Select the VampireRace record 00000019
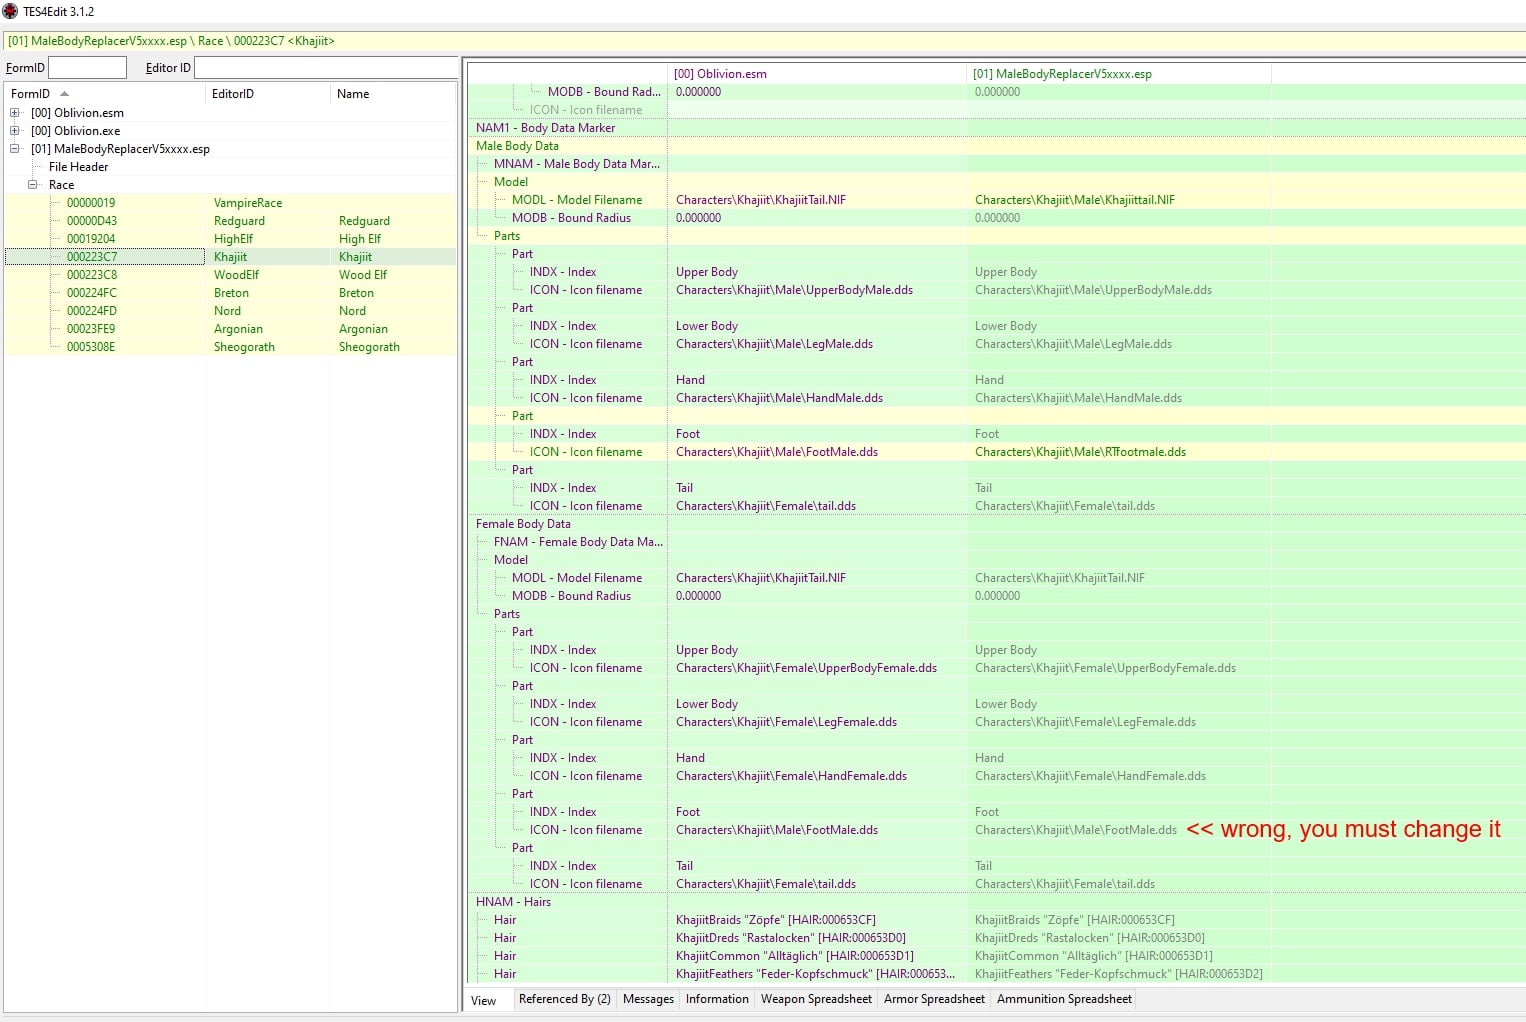The image size is (1526, 1022). (230, 203)
